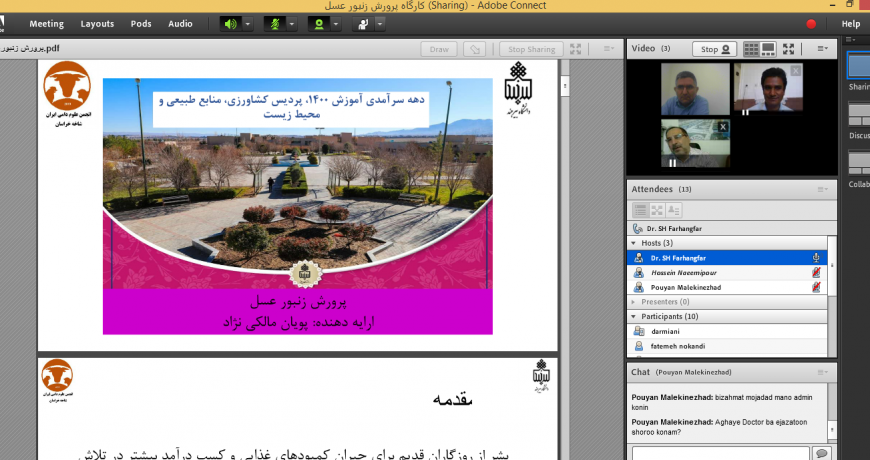Image resolution: width=870 pixels, height=460 pixels.
Task: Switch Video pod to filmstrip layout
Action: coord(768,49)
